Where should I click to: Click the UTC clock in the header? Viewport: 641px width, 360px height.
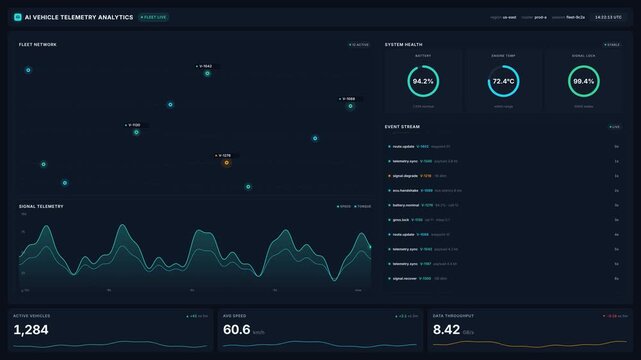[x=608, y=18]
